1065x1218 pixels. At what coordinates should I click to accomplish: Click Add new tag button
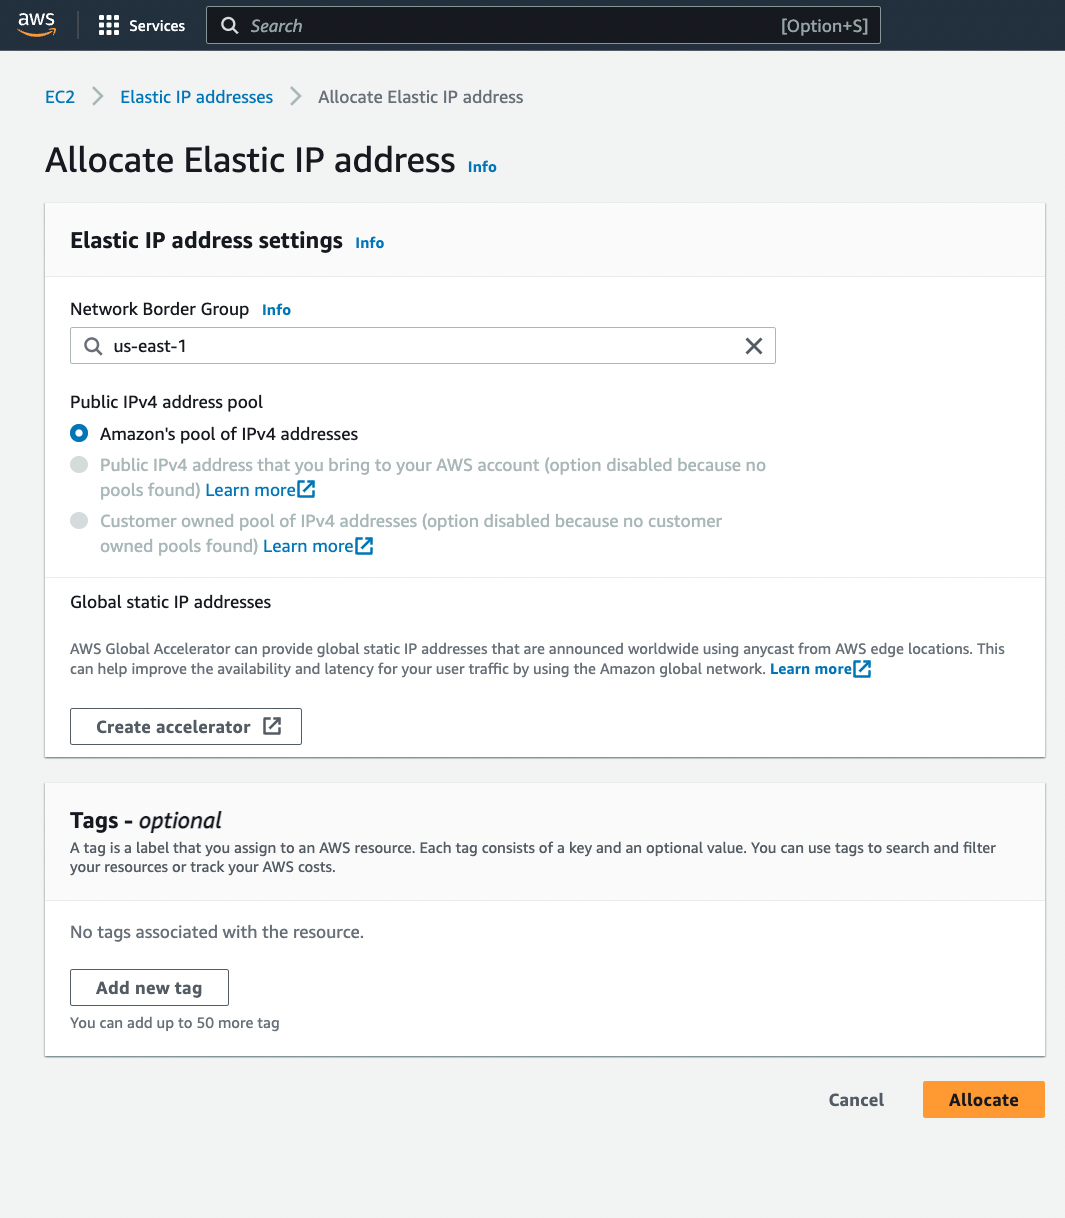coord(149,987)
